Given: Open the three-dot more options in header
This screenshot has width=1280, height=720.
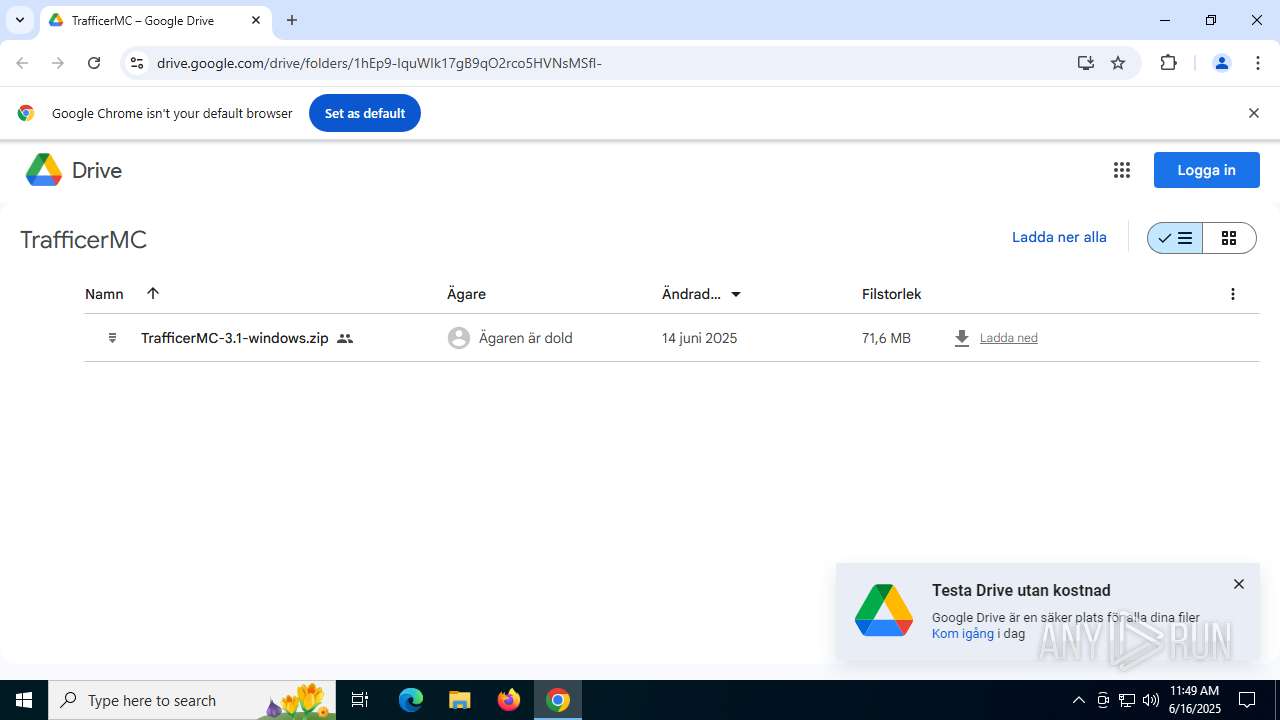Looking at the screenshot, I should pyautogui.click(x=1233, y=294).
